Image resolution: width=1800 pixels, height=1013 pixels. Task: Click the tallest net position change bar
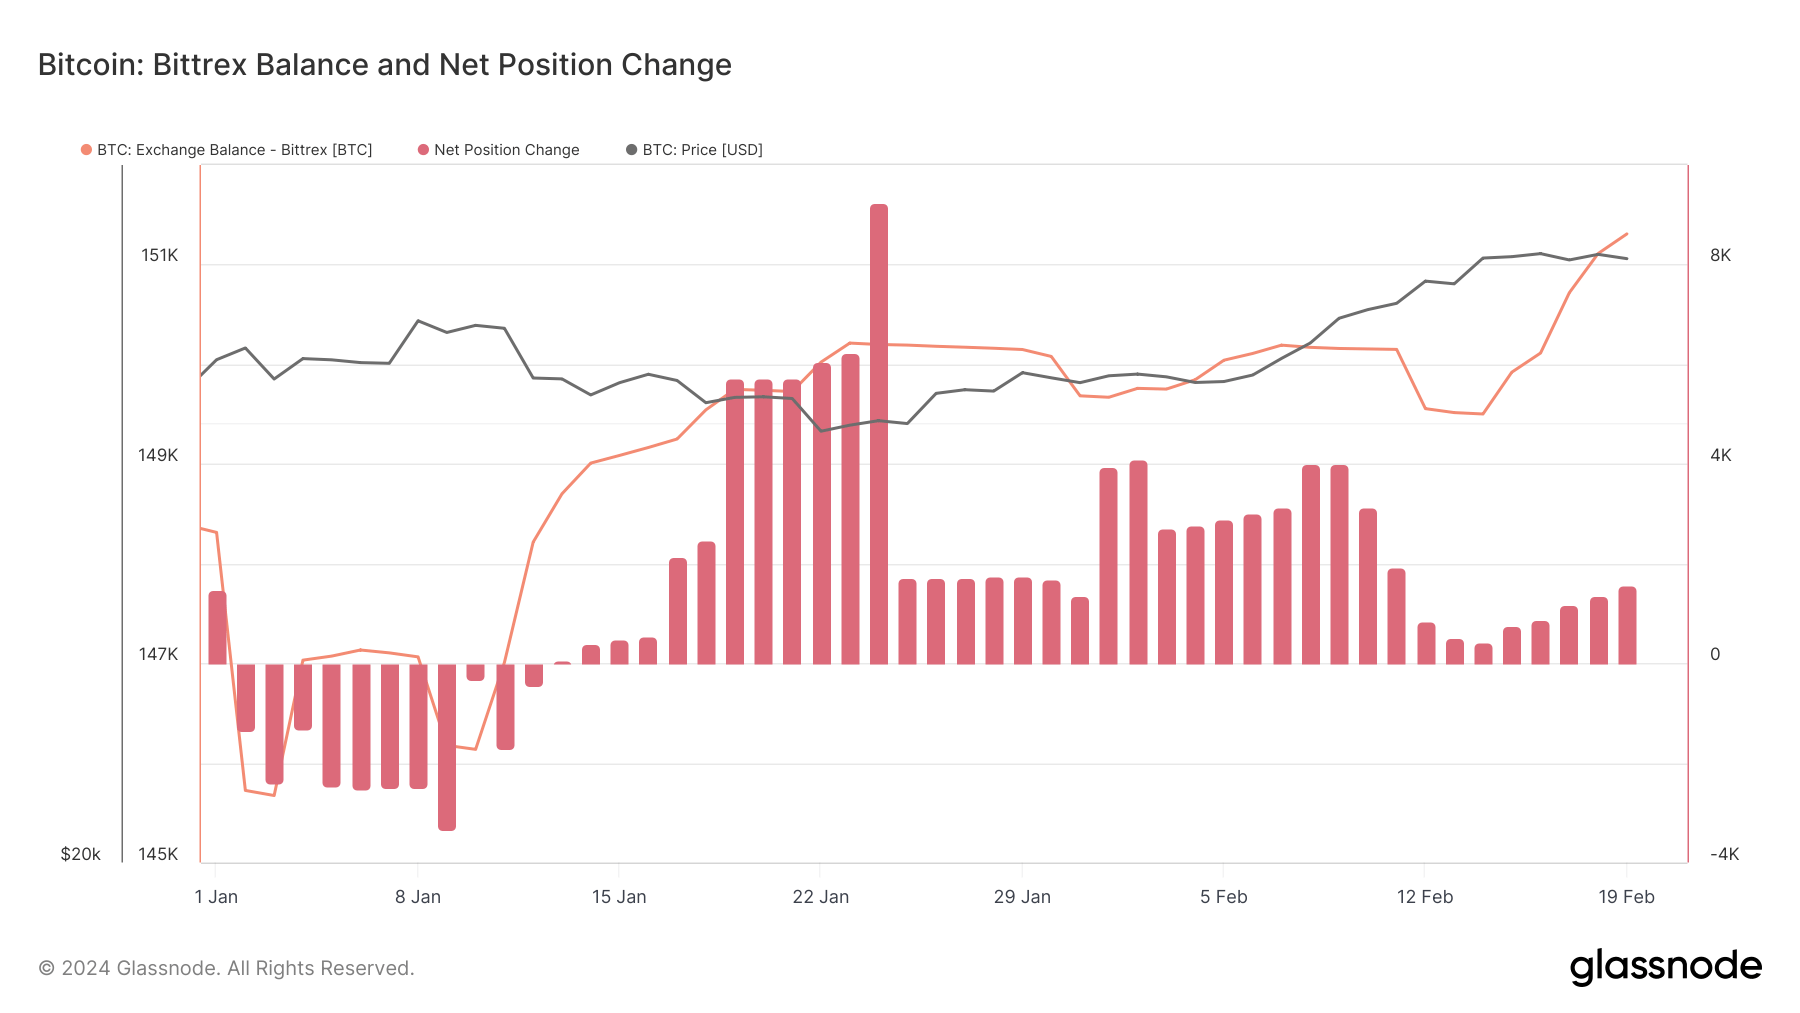tap(878, 434)
